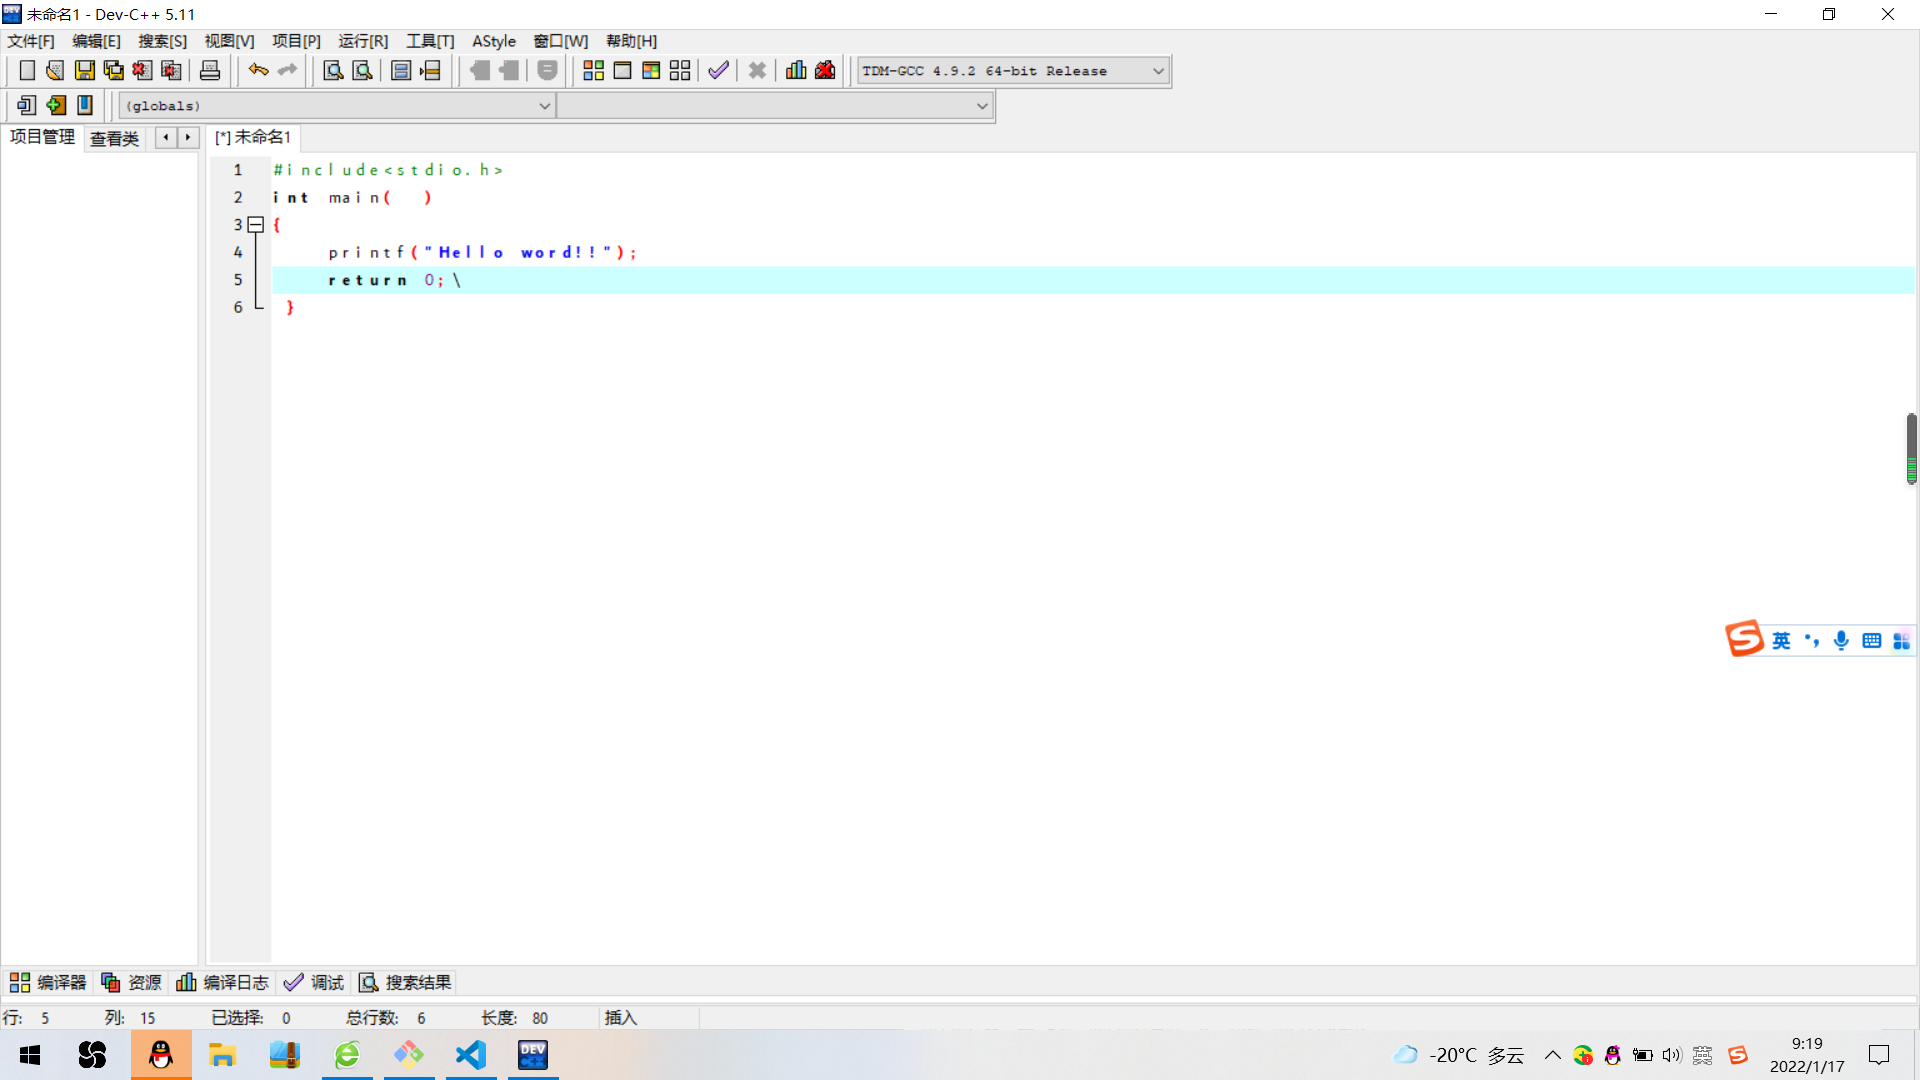Click the Save file toolbar icon
The height and width of the screenshot is (1080, 1920).
pyautogui.click(x=85, y=71)
